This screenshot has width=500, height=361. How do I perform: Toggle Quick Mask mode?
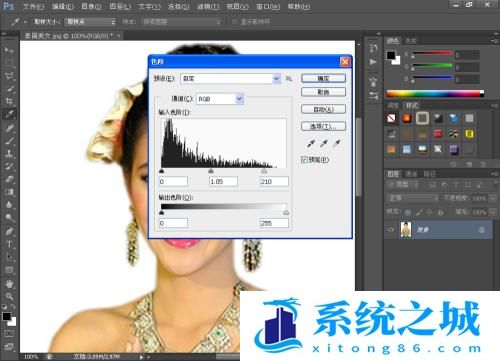[9, 333]
